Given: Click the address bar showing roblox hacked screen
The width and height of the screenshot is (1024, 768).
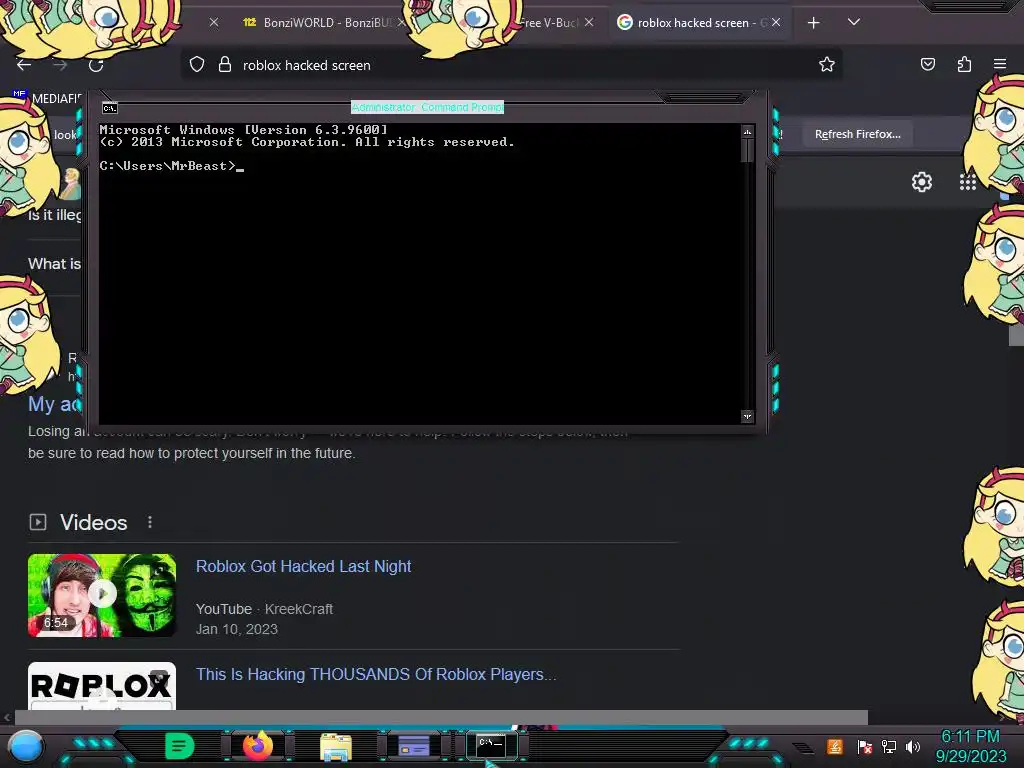Looking at the screenshot, I should [x=509, y=65].
